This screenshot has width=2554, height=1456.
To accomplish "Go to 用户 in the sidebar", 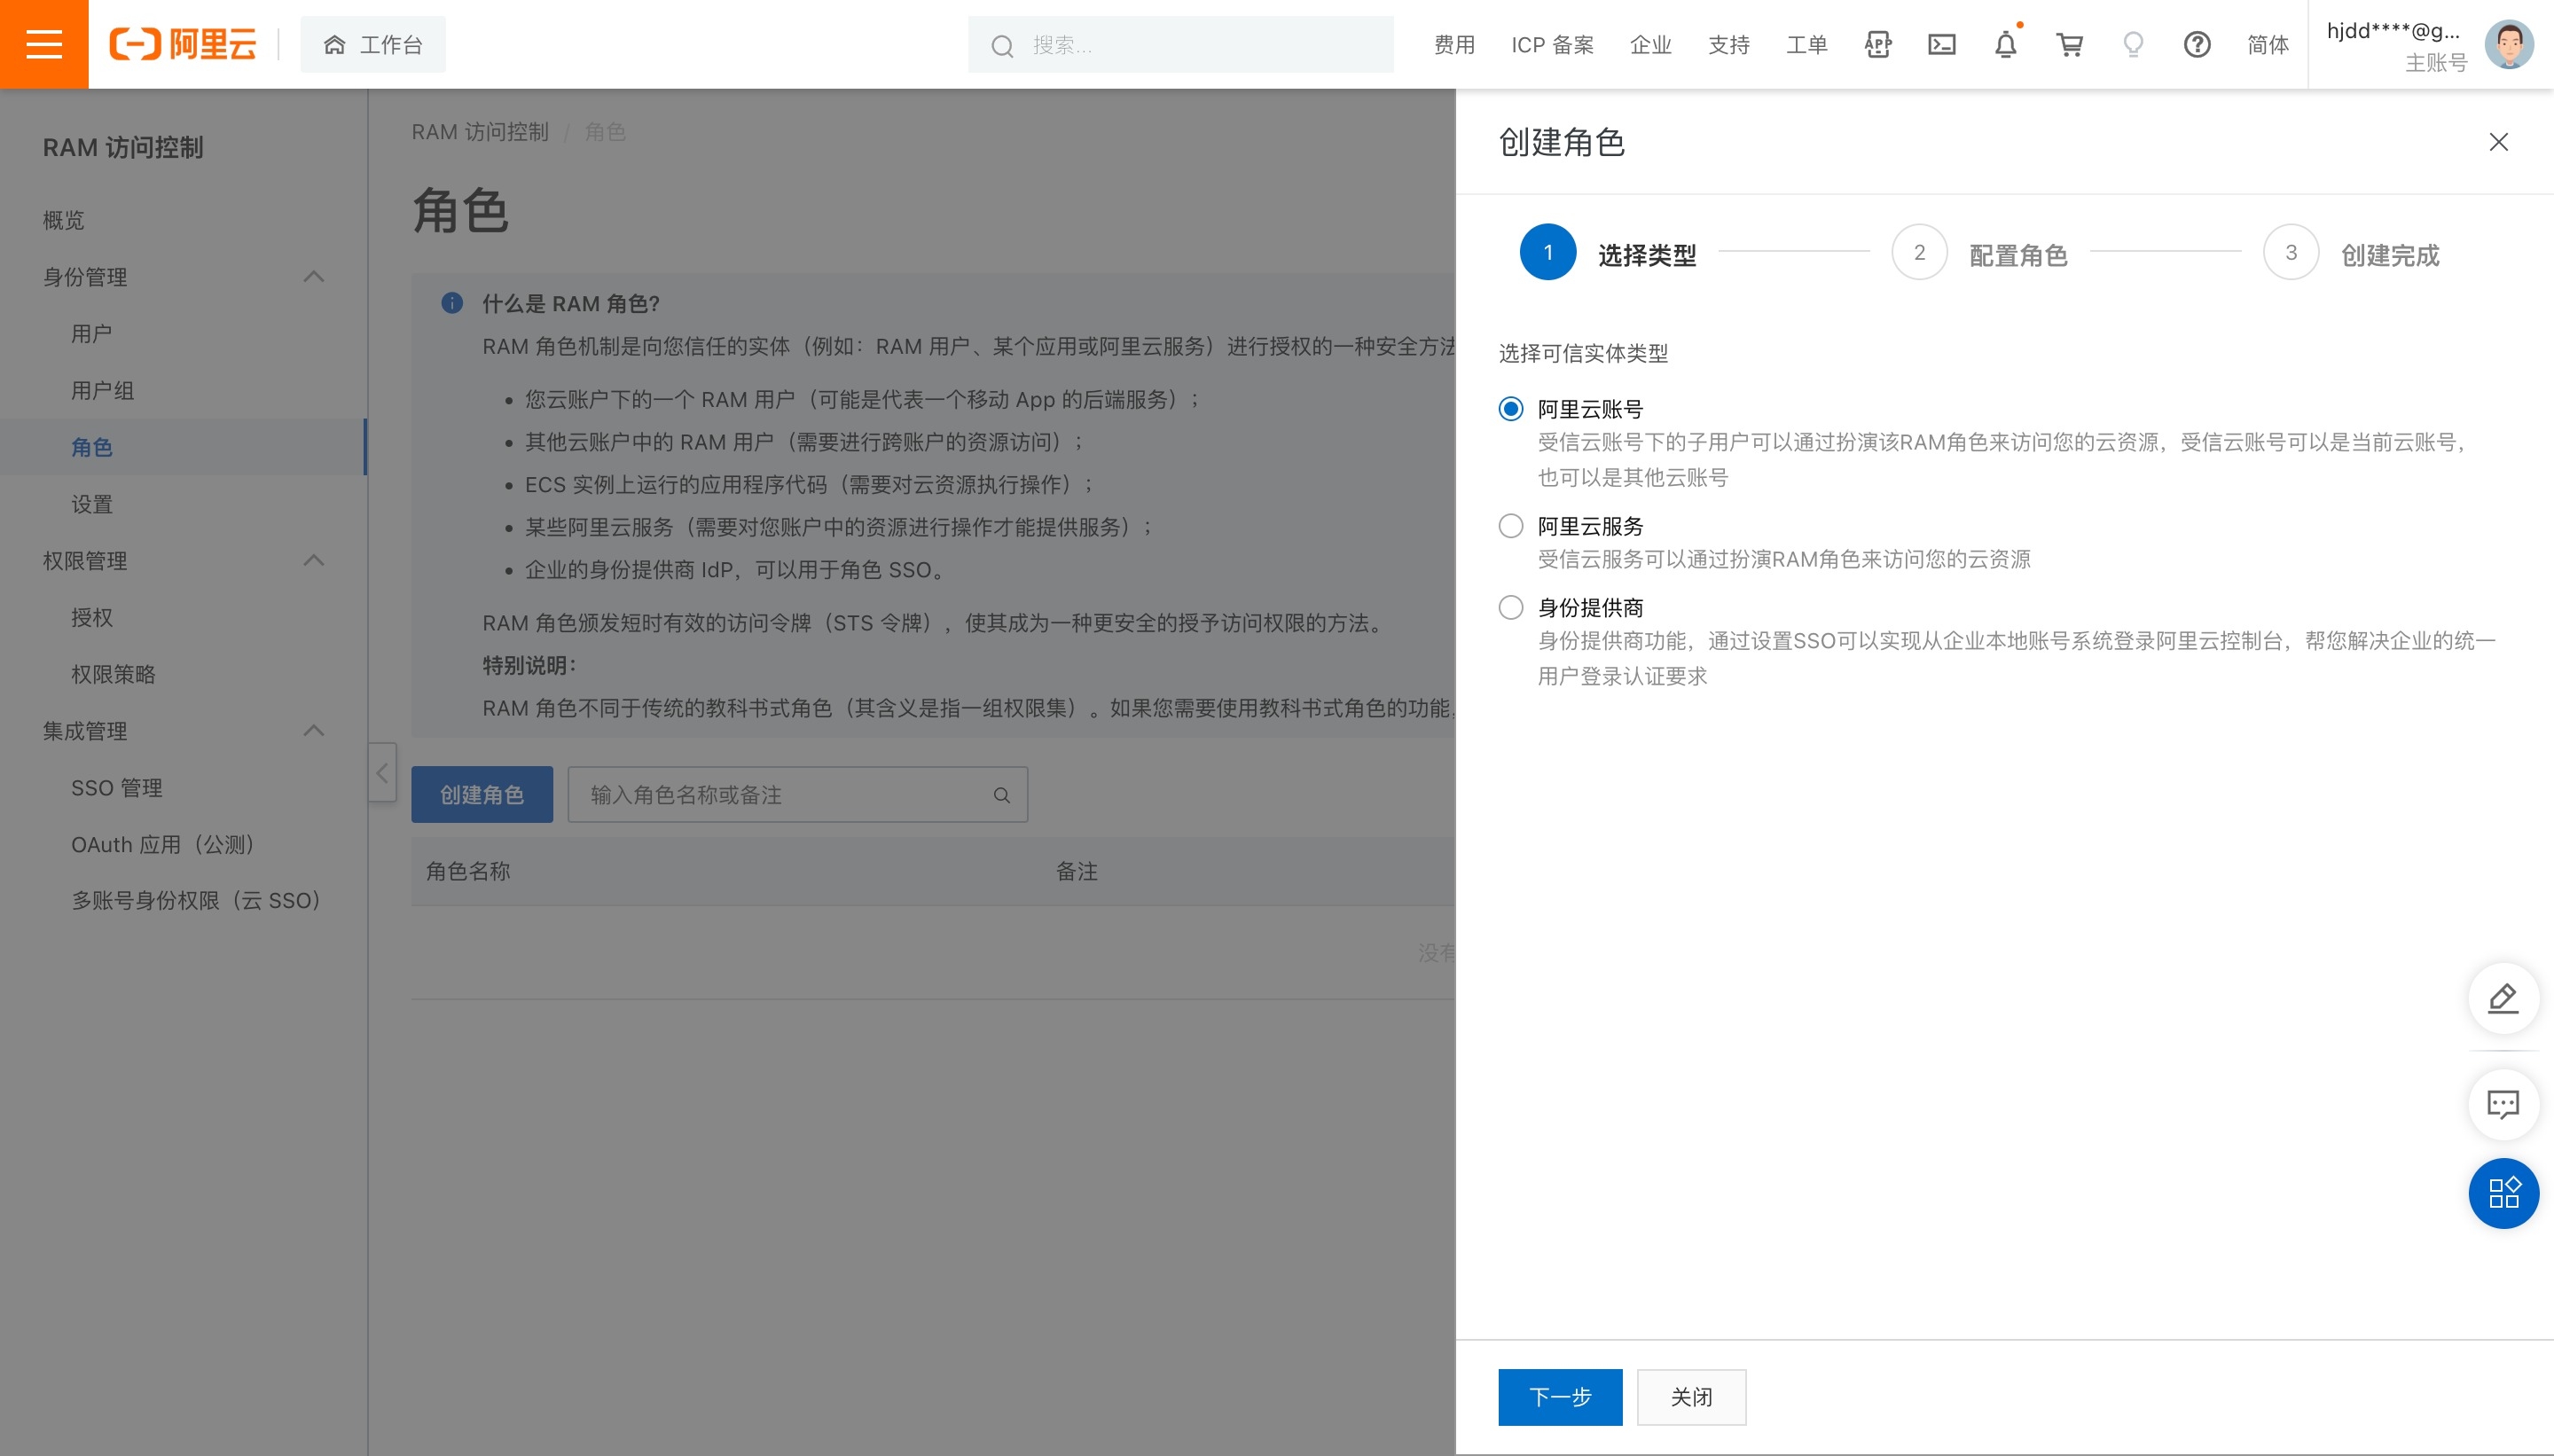I will 92,333.
